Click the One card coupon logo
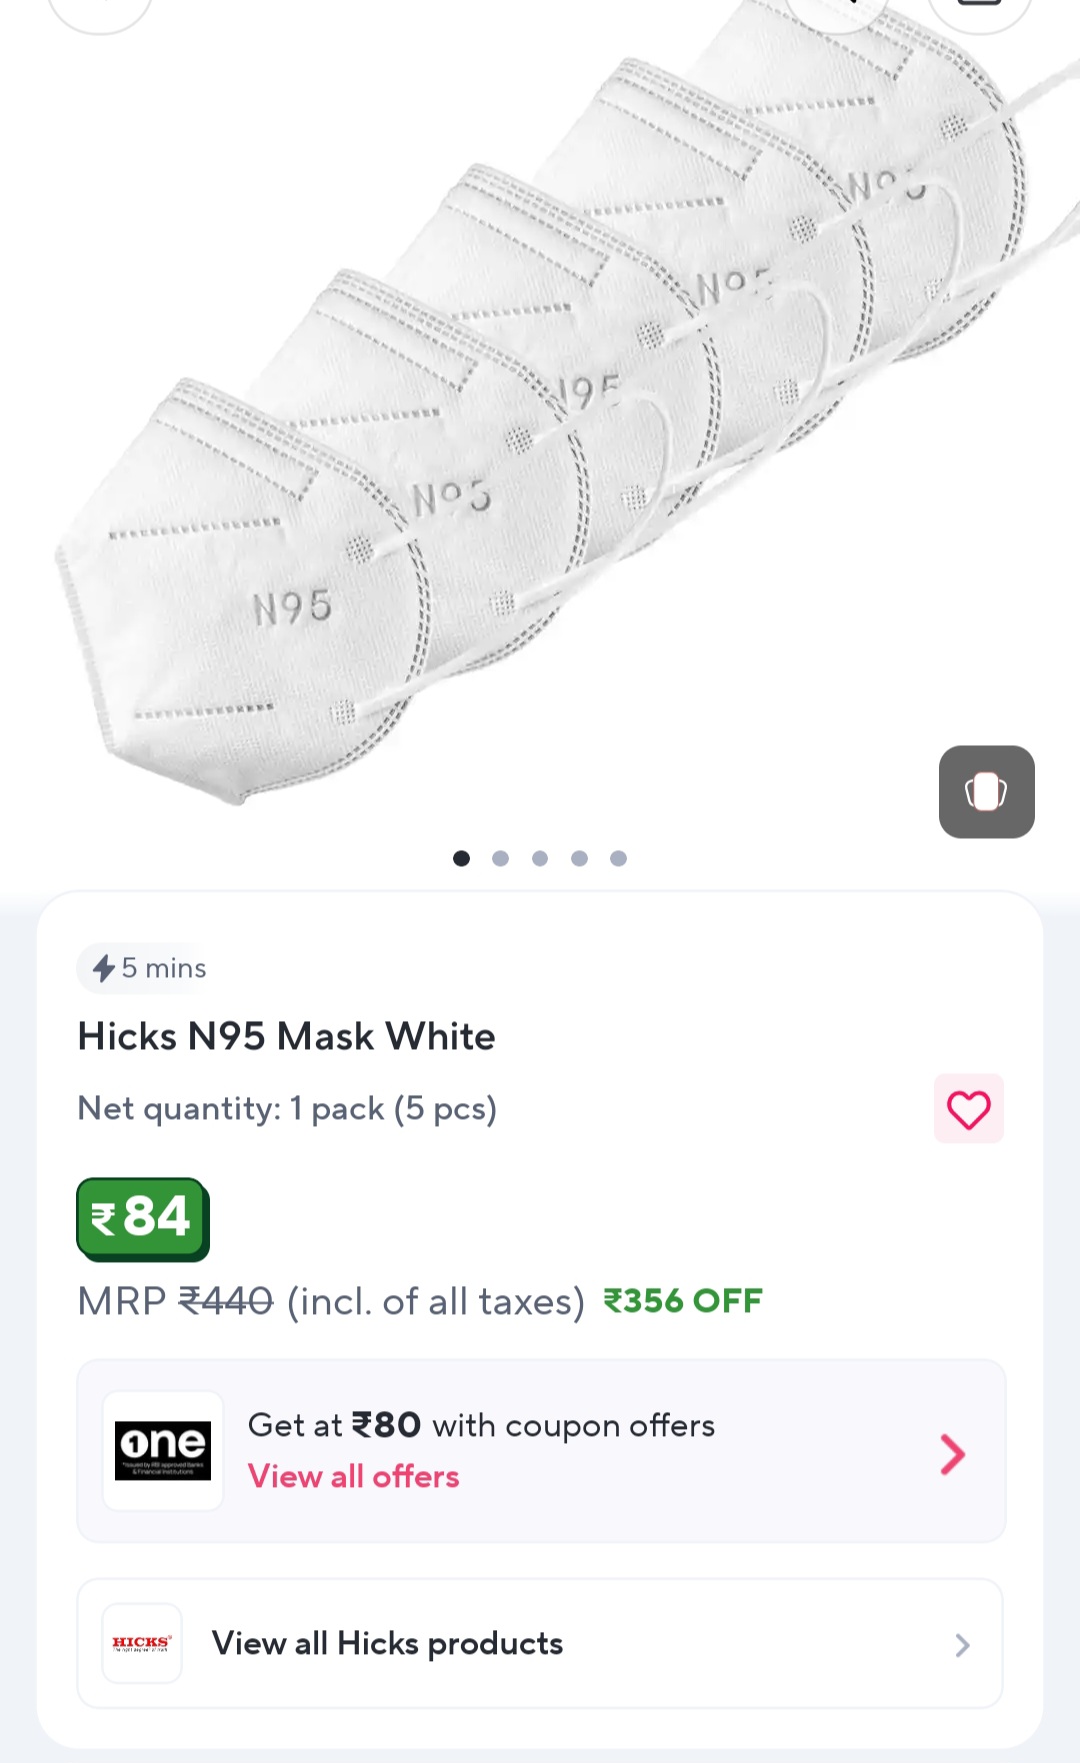1080x1763 pixels. [163, 1448]
